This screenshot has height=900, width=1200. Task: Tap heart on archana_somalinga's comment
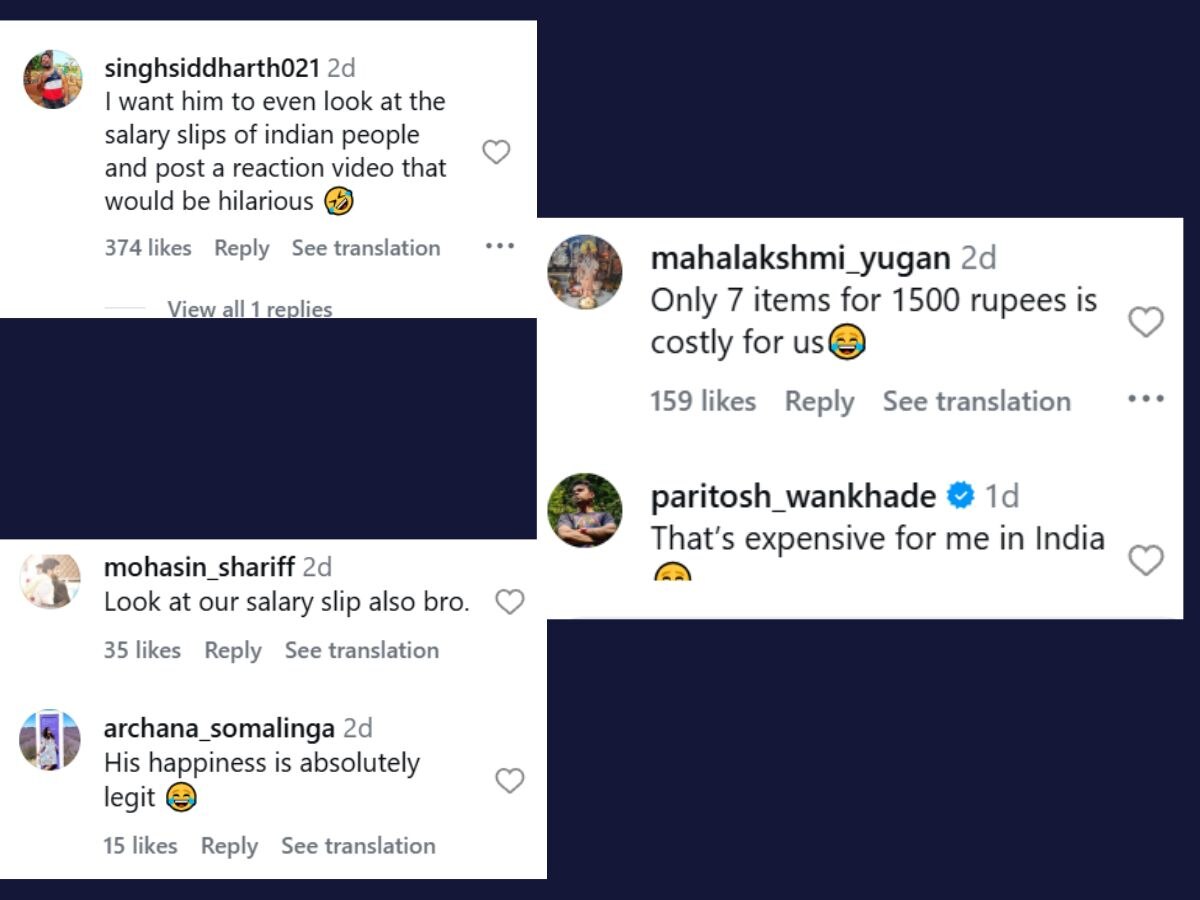tap(510, 781)
